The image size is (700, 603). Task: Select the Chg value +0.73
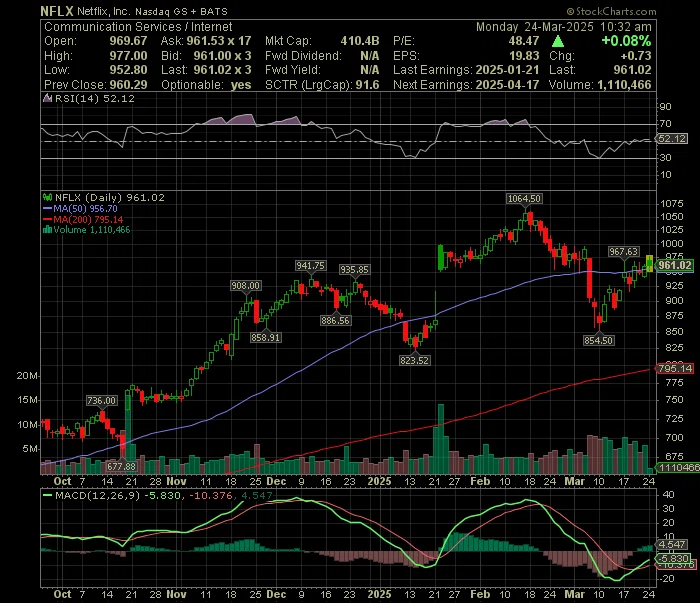coord(636,56)
